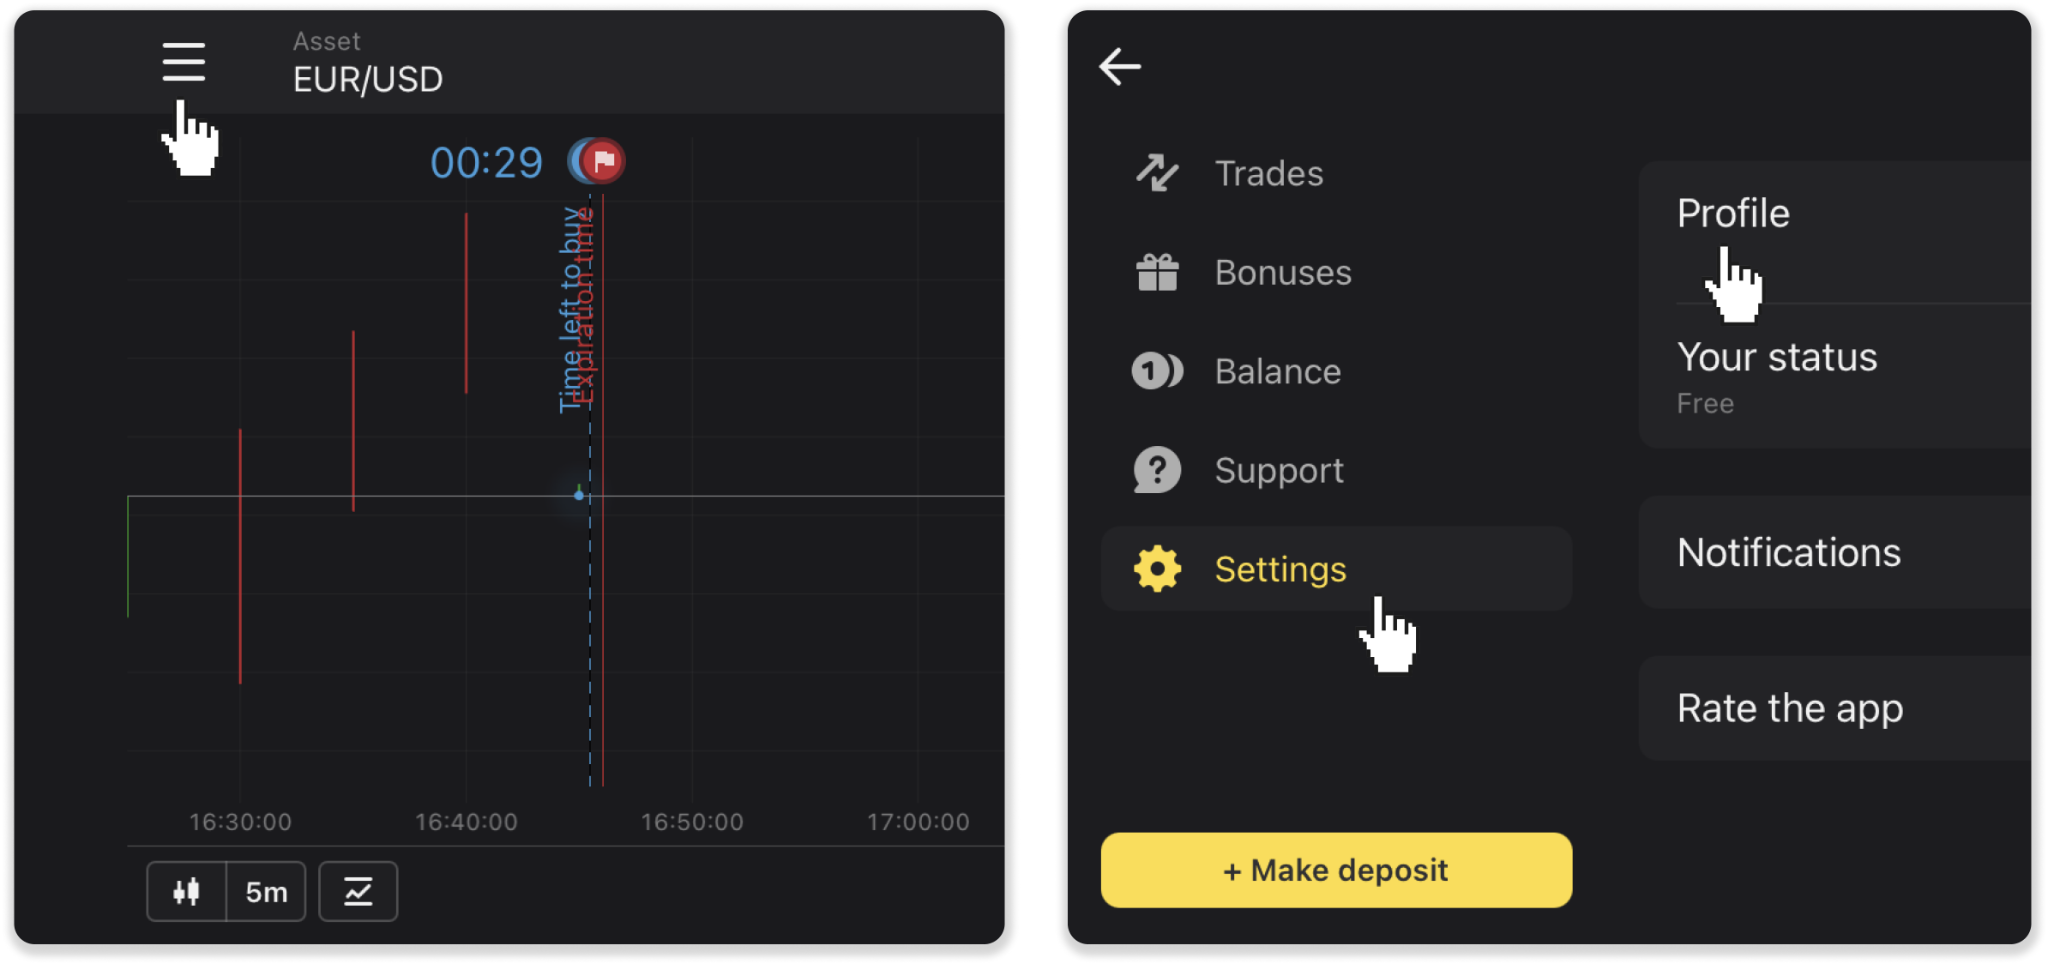2048x965 pixels.
Task: Click the Bonuses gift icon
Action: (x=1157, y=272)
